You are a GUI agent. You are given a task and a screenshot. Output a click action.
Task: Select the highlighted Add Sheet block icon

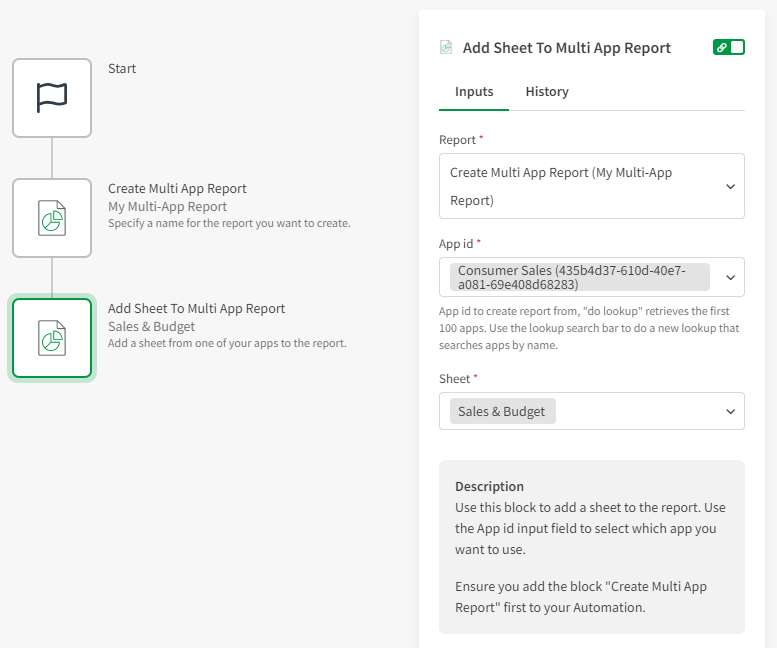tap(52, 338)
